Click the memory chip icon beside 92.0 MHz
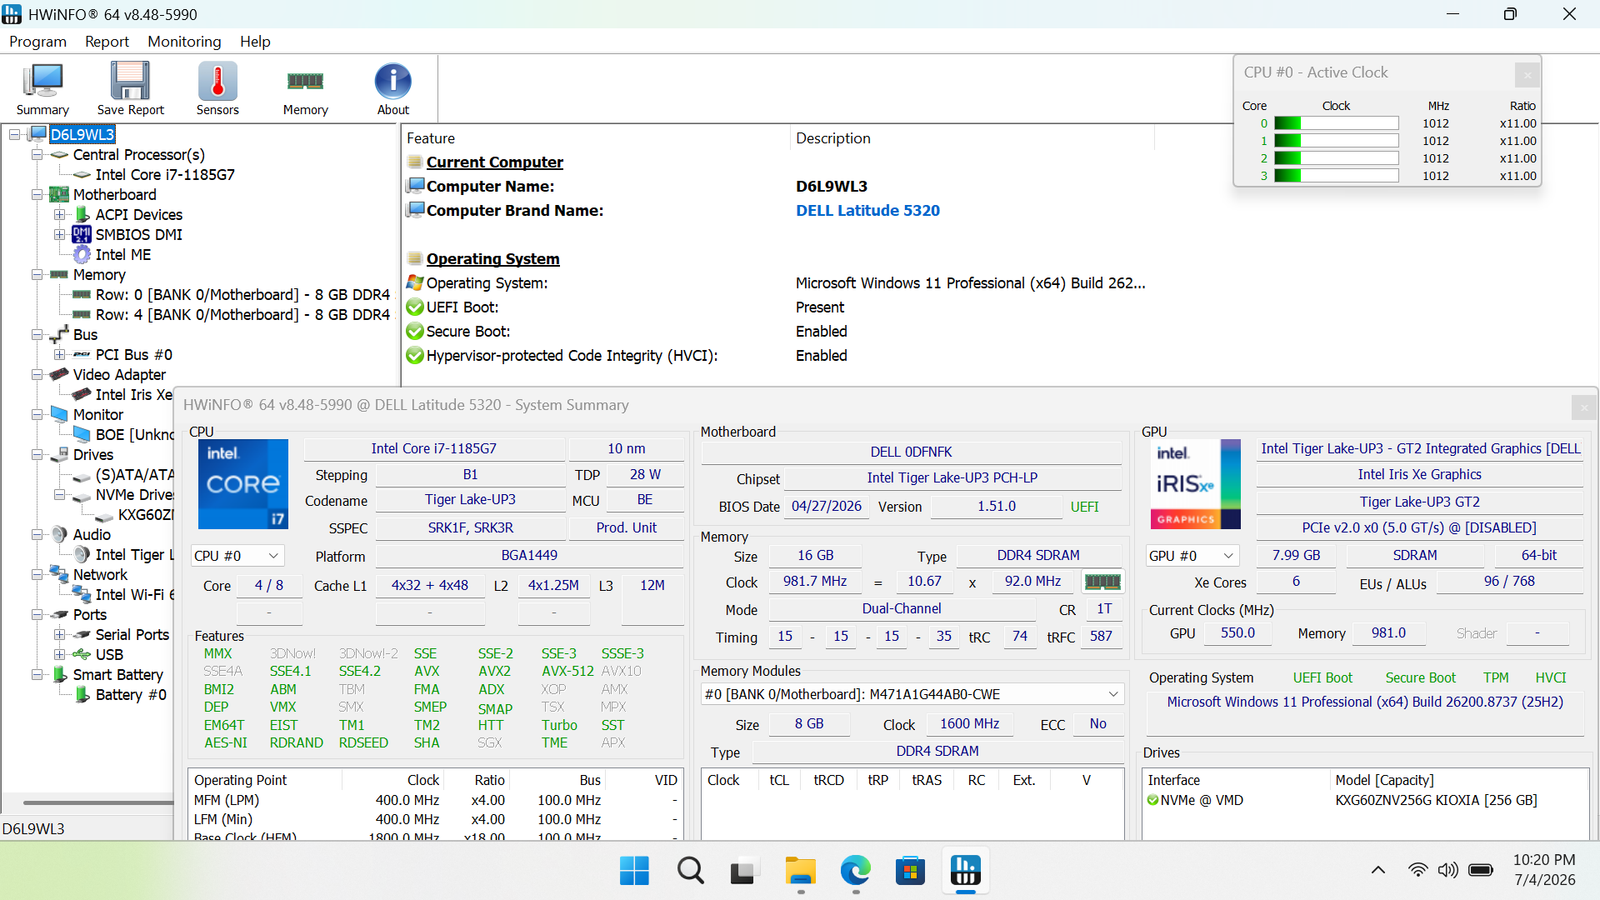Screen dimensions: 1600x900 pos(1103,581)
